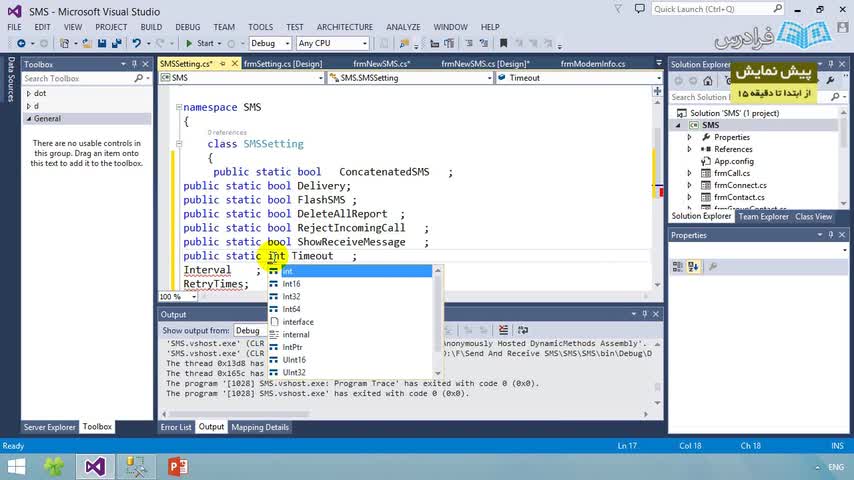
Task: Open the FILE menu
Action: coord(14,27)
